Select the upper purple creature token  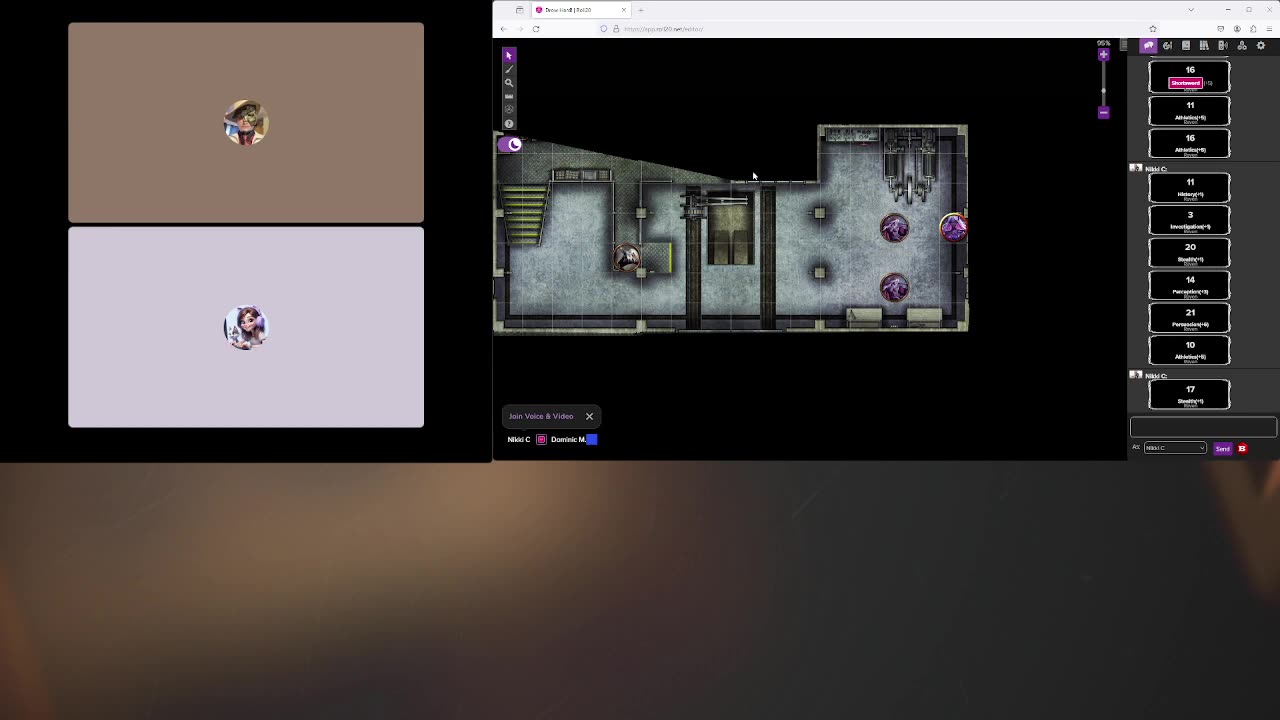tap(894, 228)
